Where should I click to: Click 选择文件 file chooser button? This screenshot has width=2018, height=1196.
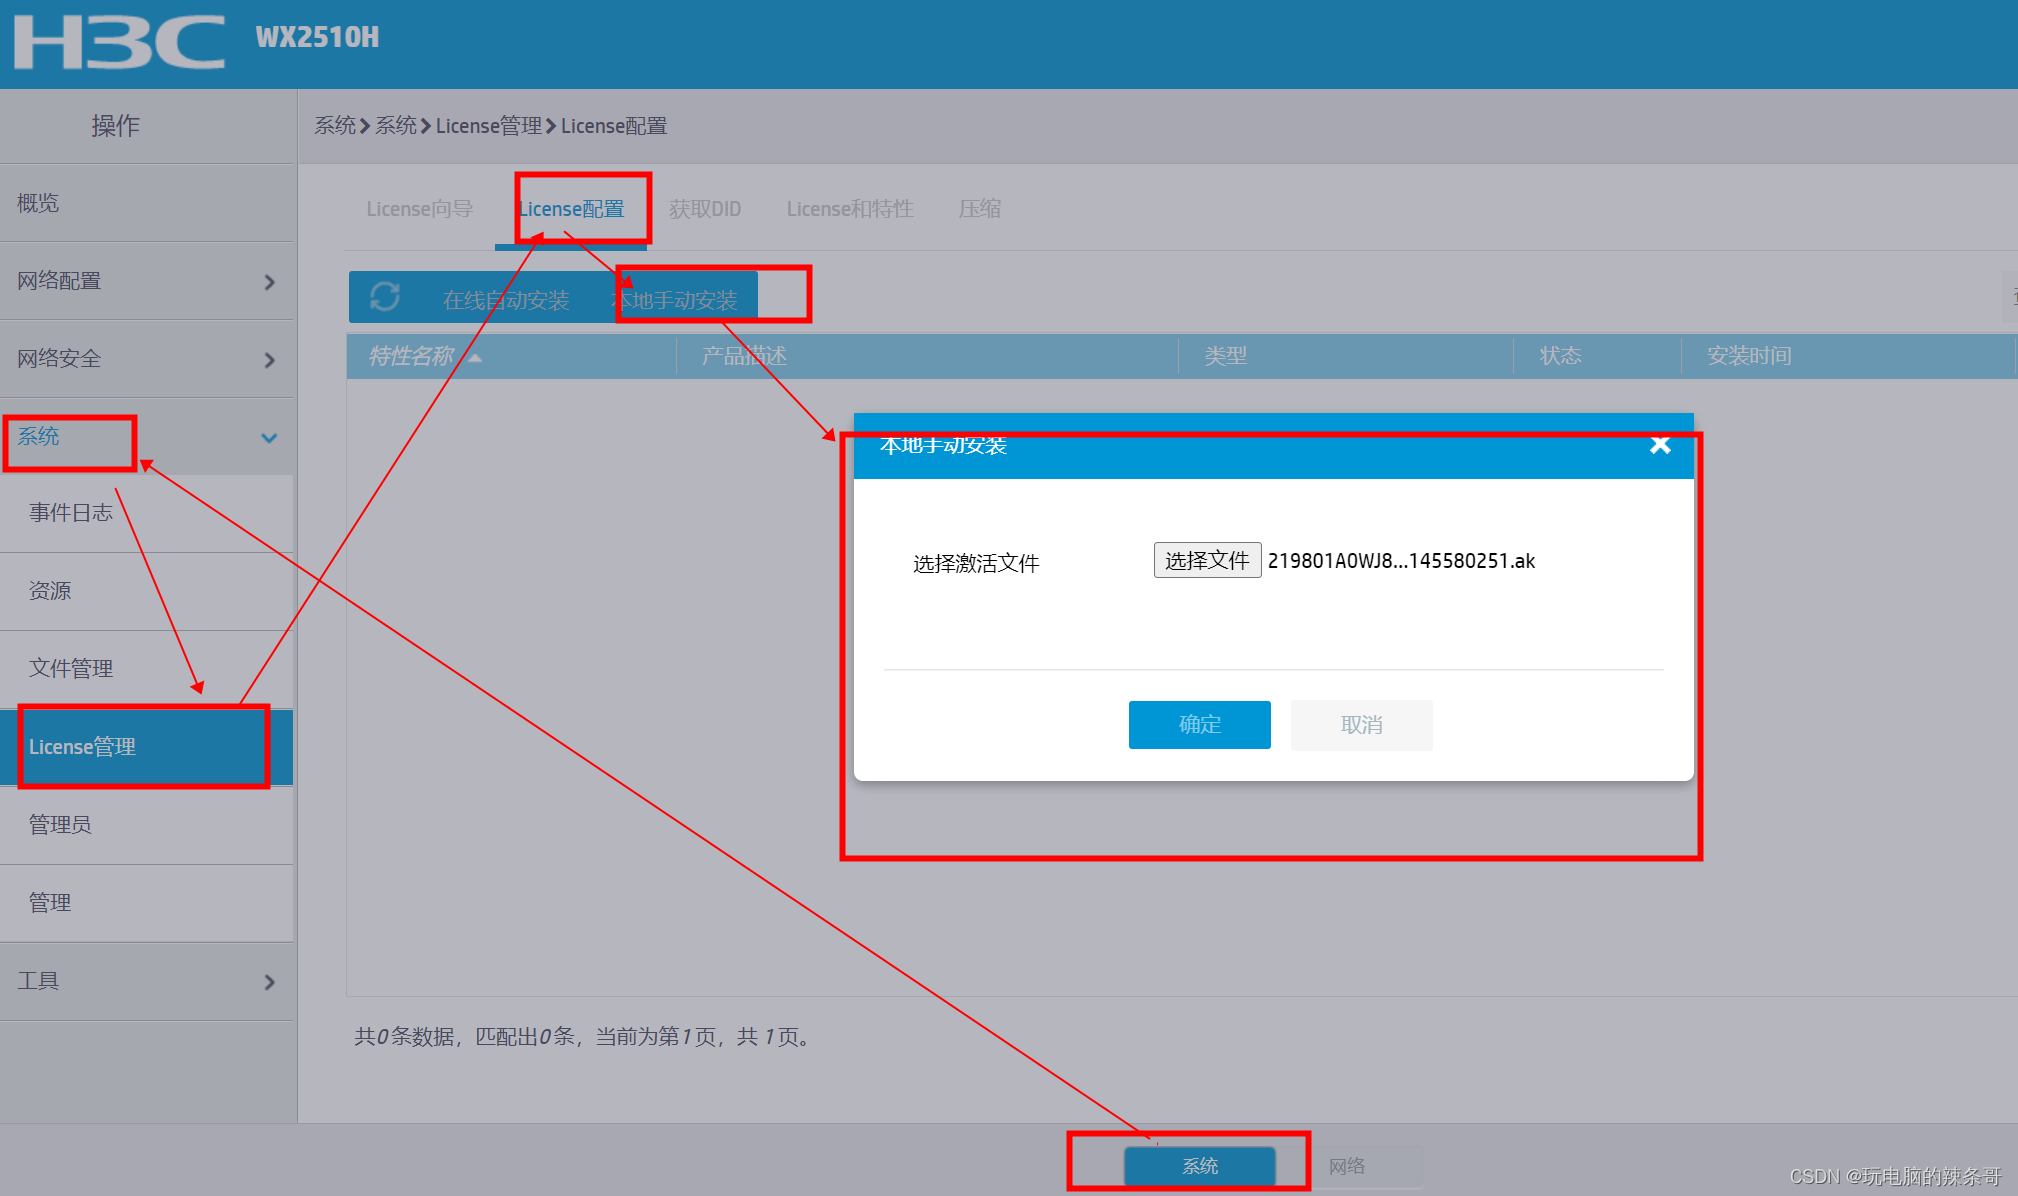(x=1207, y=560)
